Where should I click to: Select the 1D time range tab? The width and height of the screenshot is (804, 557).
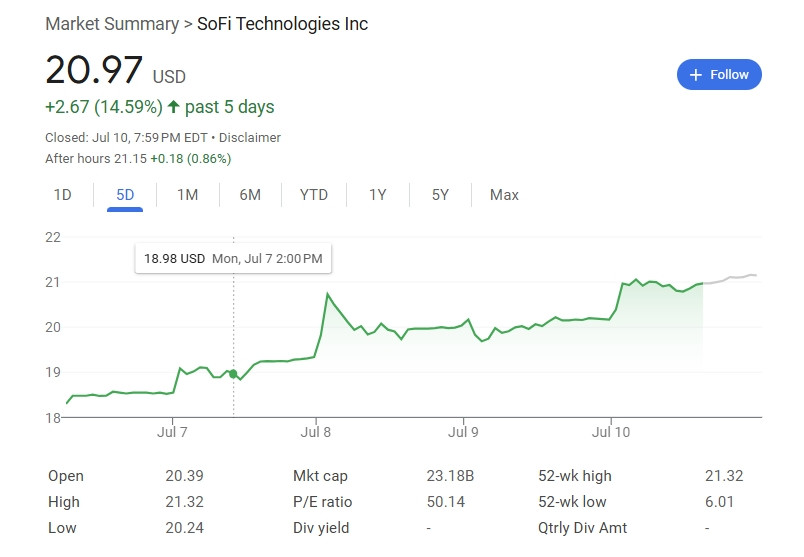pos(63,195)
